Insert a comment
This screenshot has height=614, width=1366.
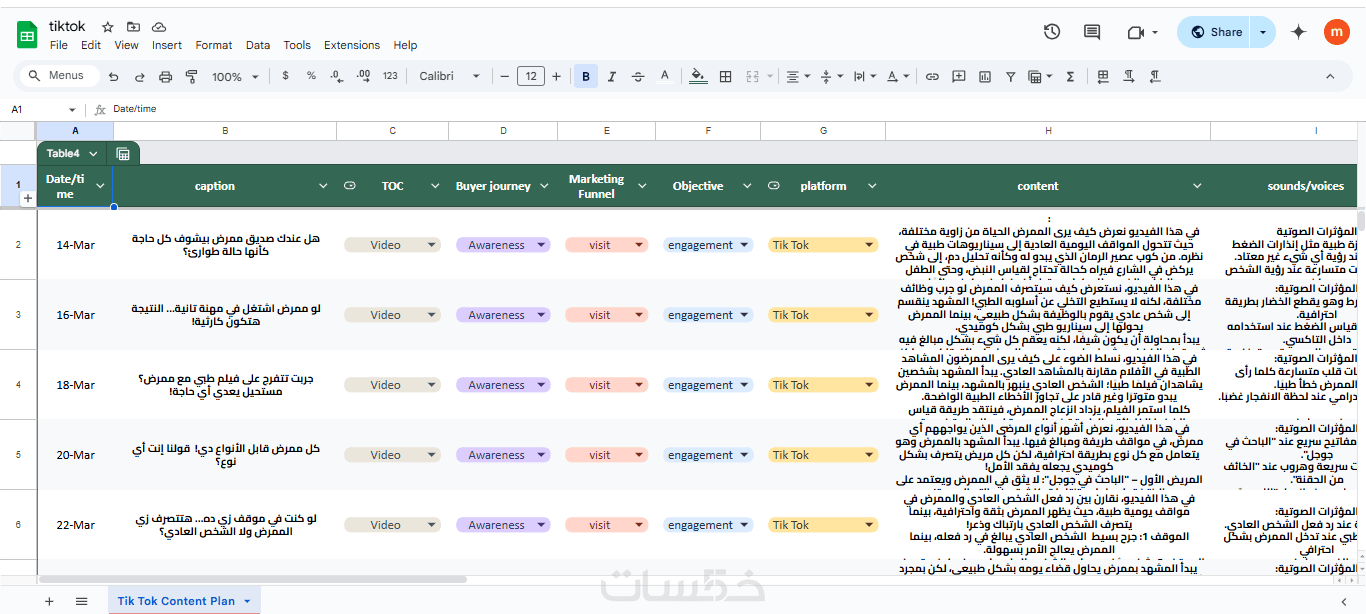coord(959,76)
